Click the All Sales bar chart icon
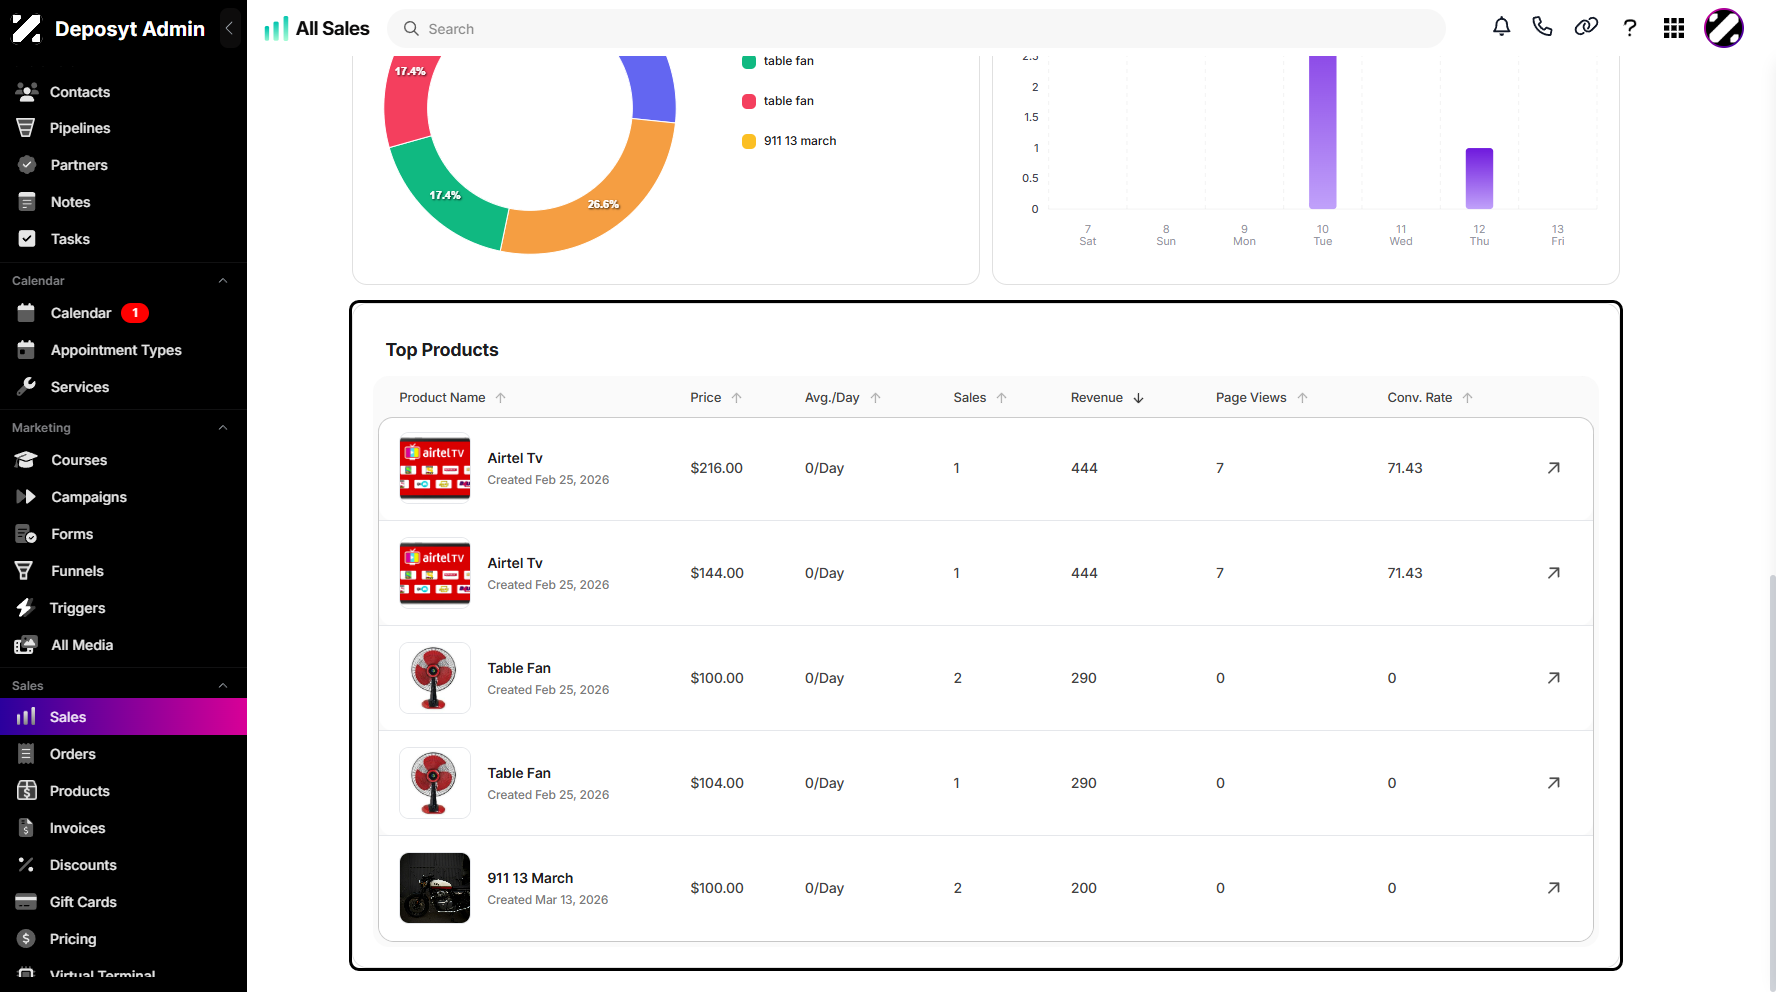 (x=276, y=28)
